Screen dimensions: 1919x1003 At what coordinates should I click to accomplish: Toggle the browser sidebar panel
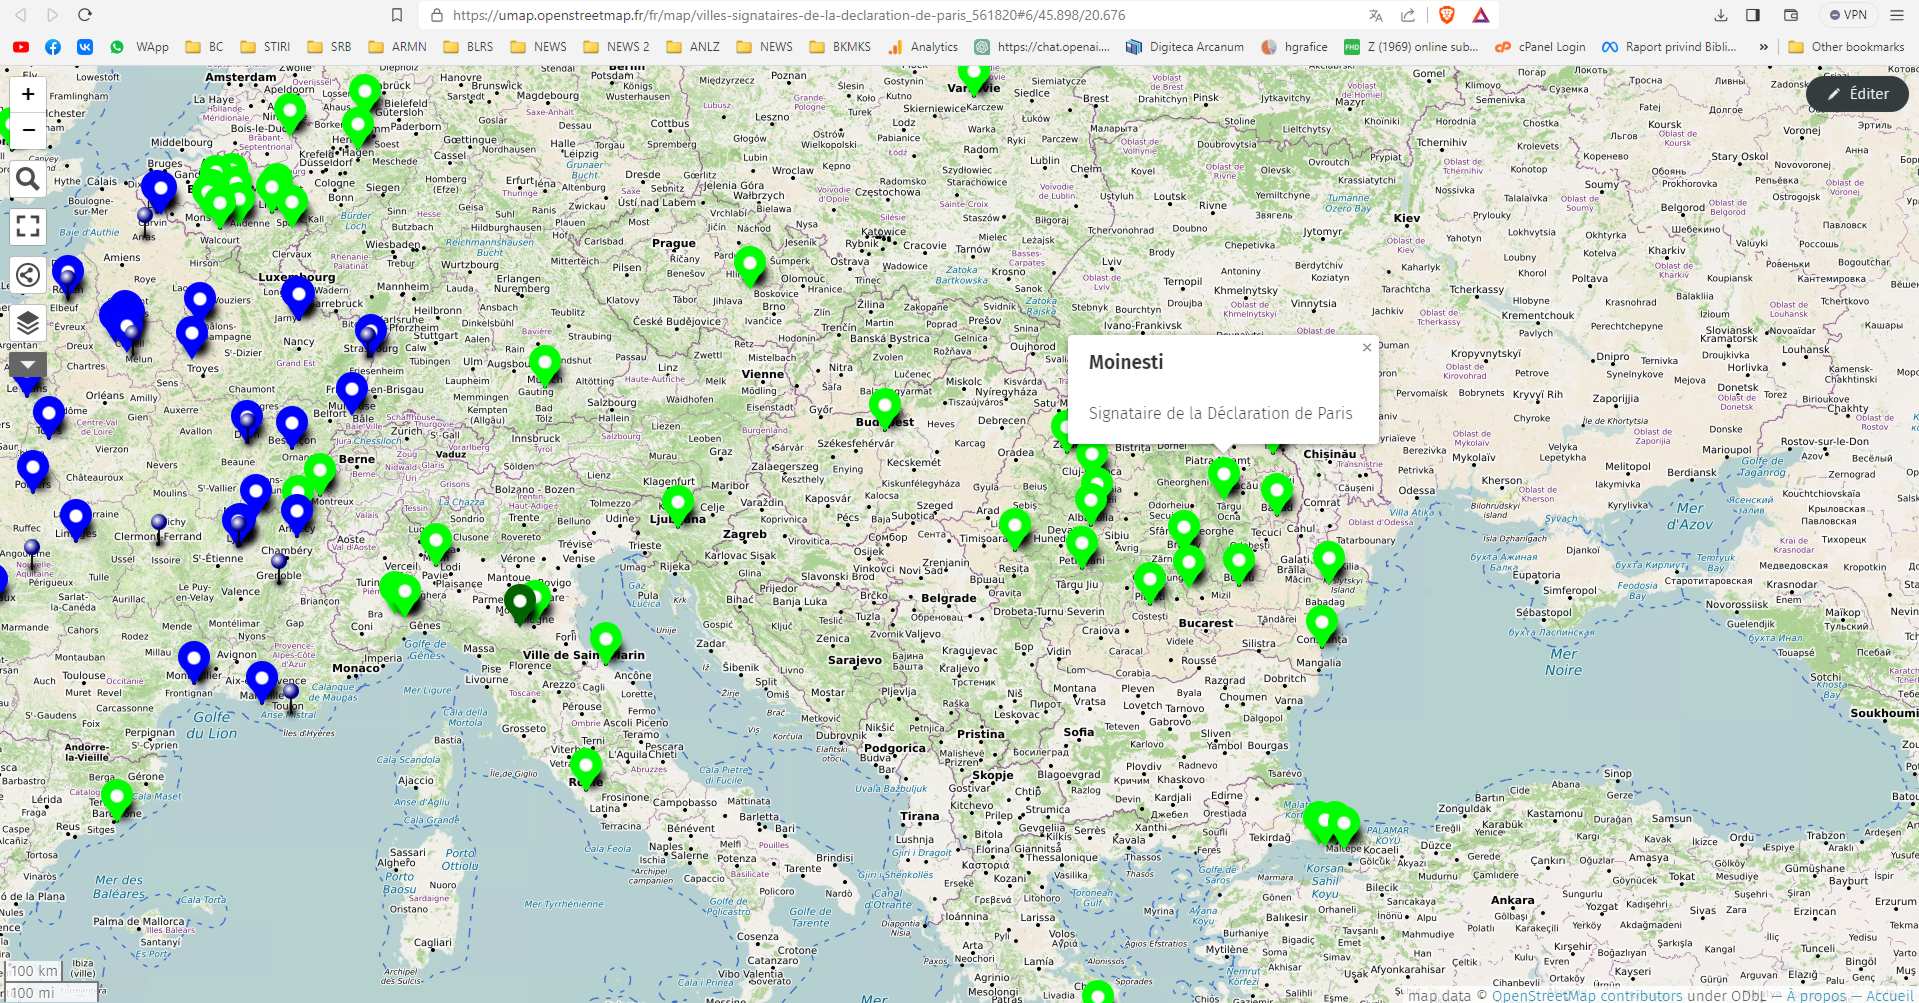[x=1753, y=15]
